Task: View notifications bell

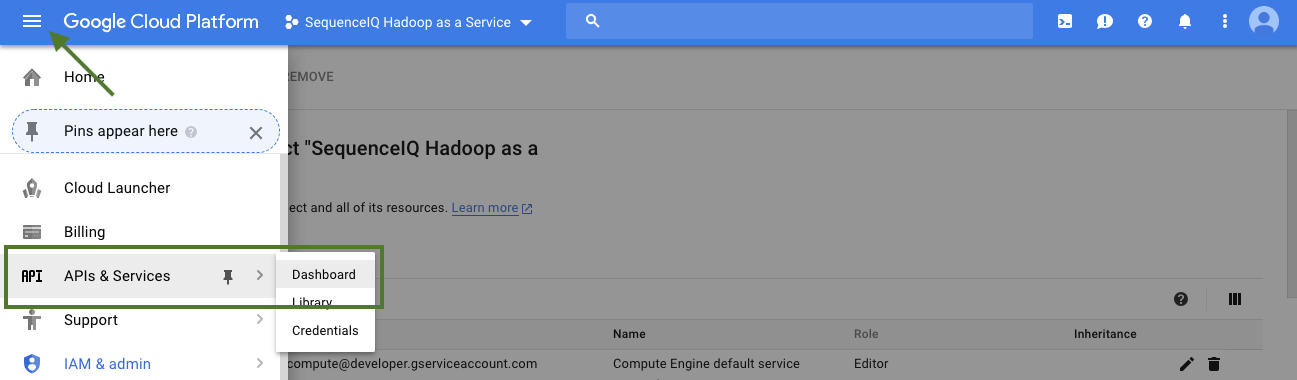Action: tap(1185, 21)
